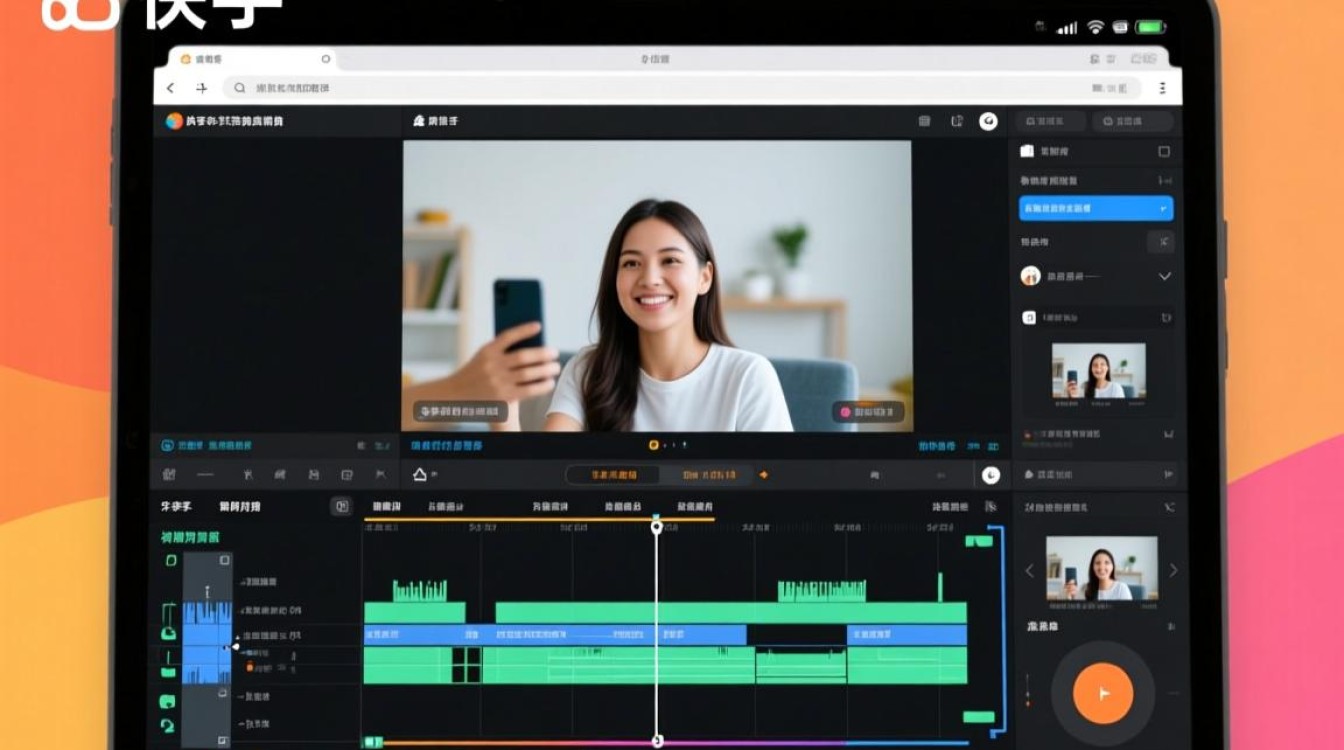Viewport: 1344px width, 750px height.
Task: Click the white folder icon in the right panel
Action: (1027, 151)
